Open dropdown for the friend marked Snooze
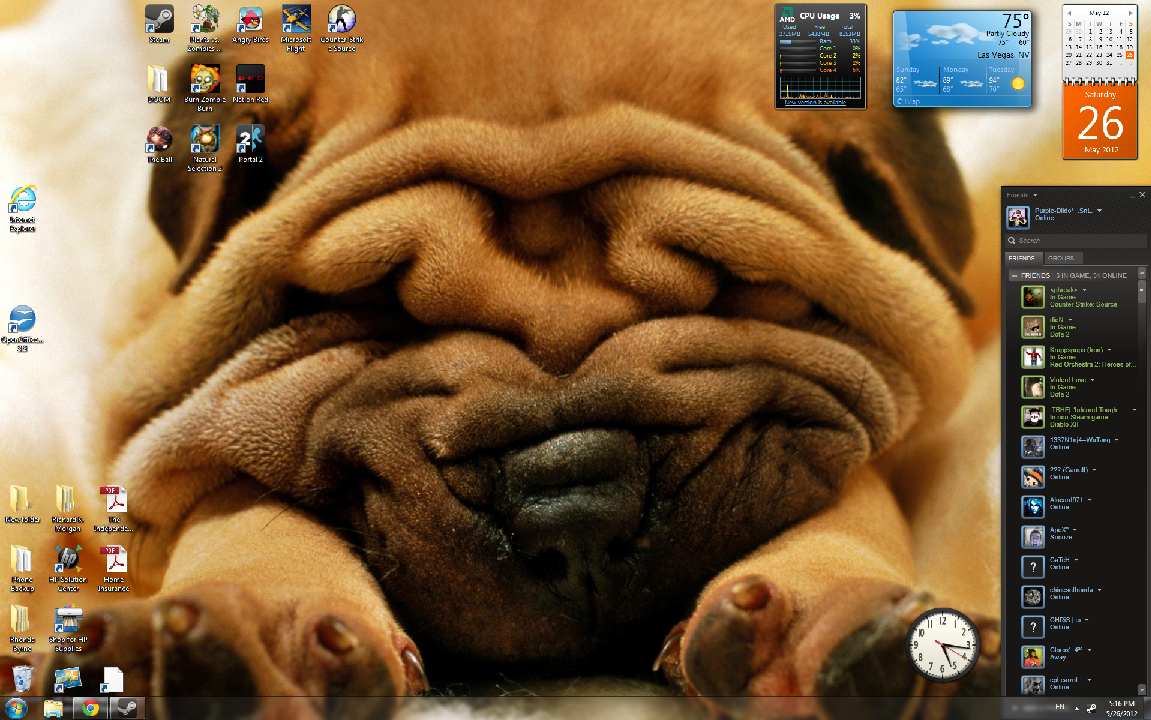The image size is (1151, 720). (x=1075, y=530)
